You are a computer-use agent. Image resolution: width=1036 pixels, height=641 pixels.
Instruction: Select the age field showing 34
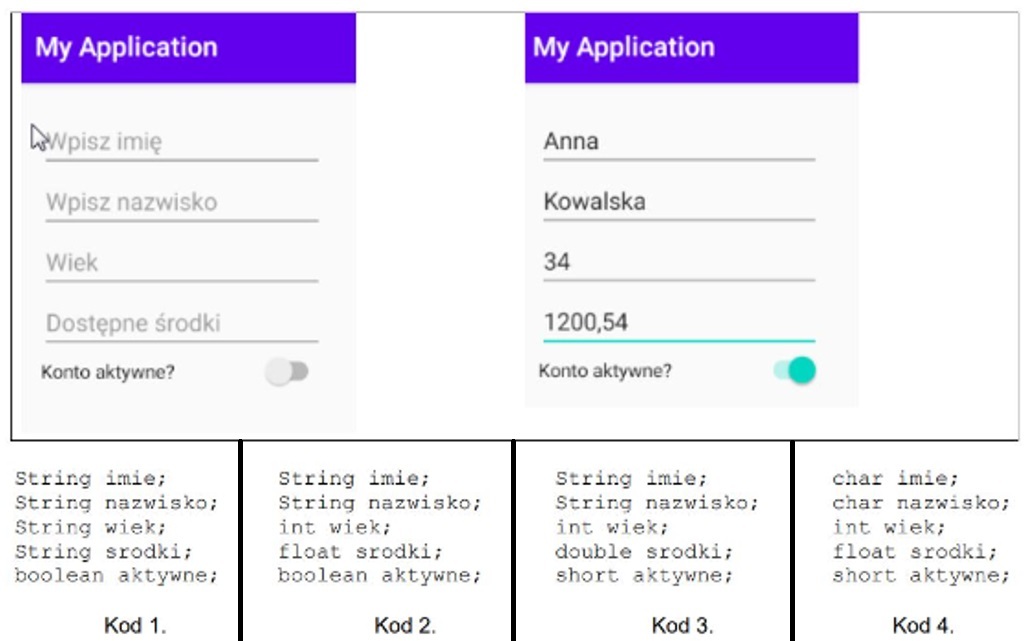679,262
